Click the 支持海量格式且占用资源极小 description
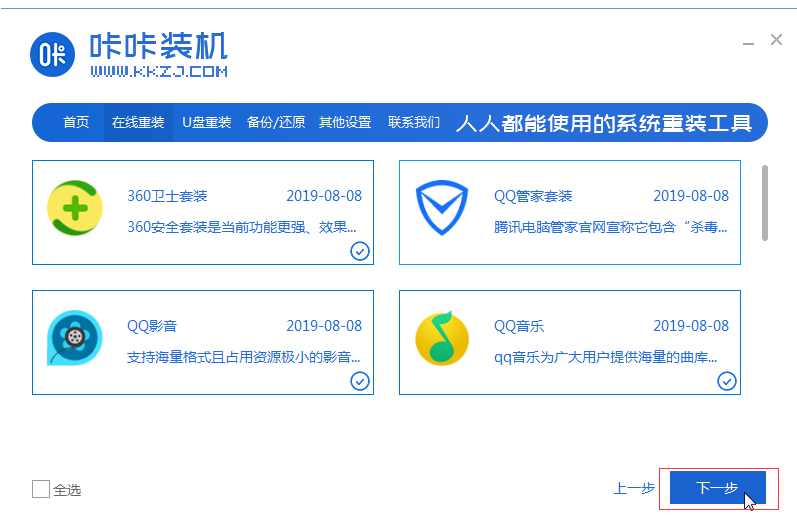797x525 pixels. click(x=243, y=357)
